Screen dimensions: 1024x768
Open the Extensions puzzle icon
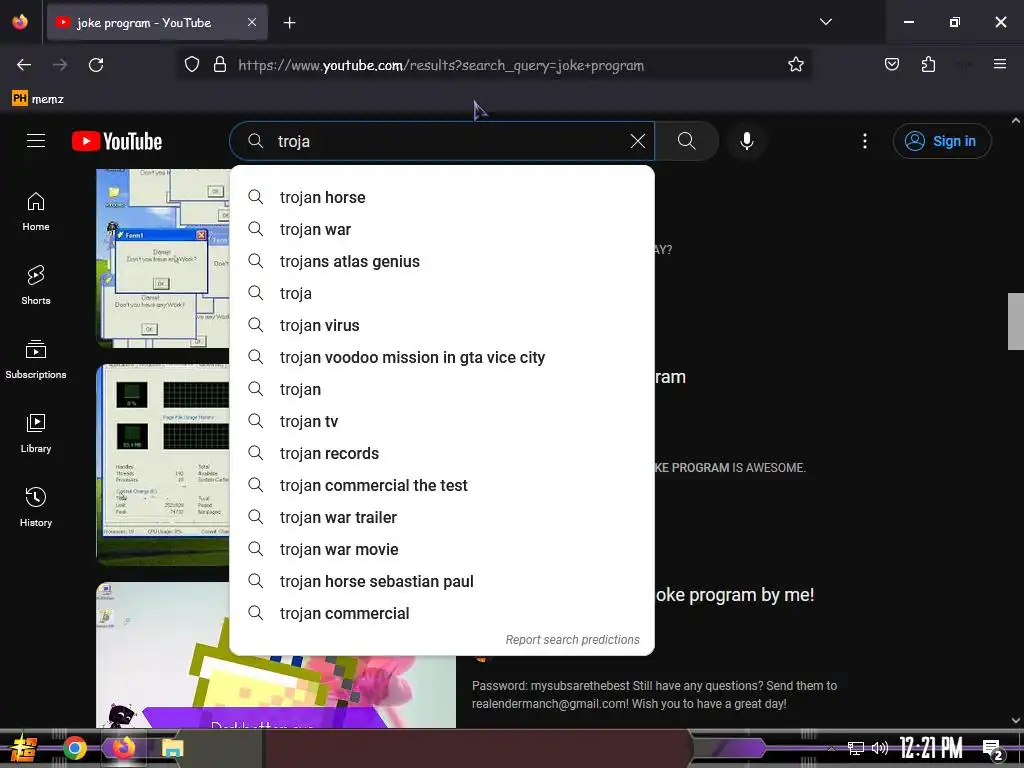928,65
